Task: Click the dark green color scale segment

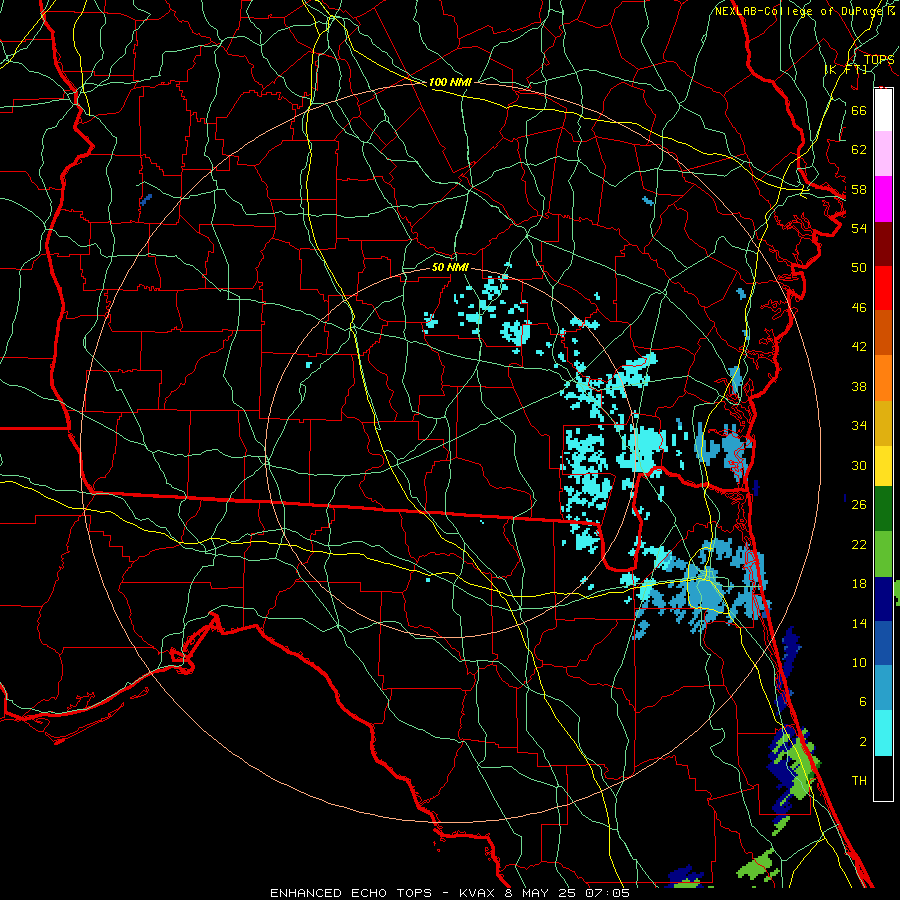Action: (x=883, y=509)
